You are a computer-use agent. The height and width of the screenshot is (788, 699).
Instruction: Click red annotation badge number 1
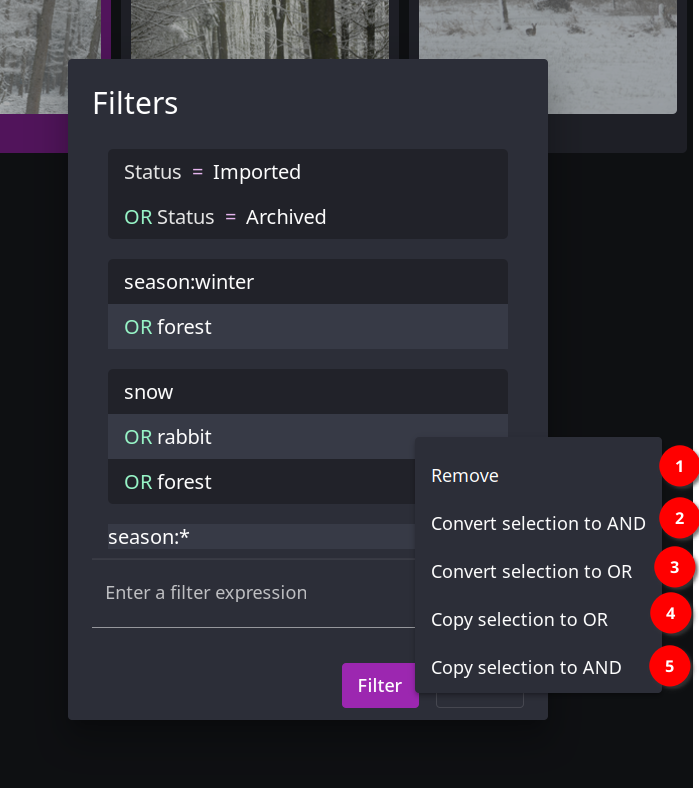coord(679,466)
